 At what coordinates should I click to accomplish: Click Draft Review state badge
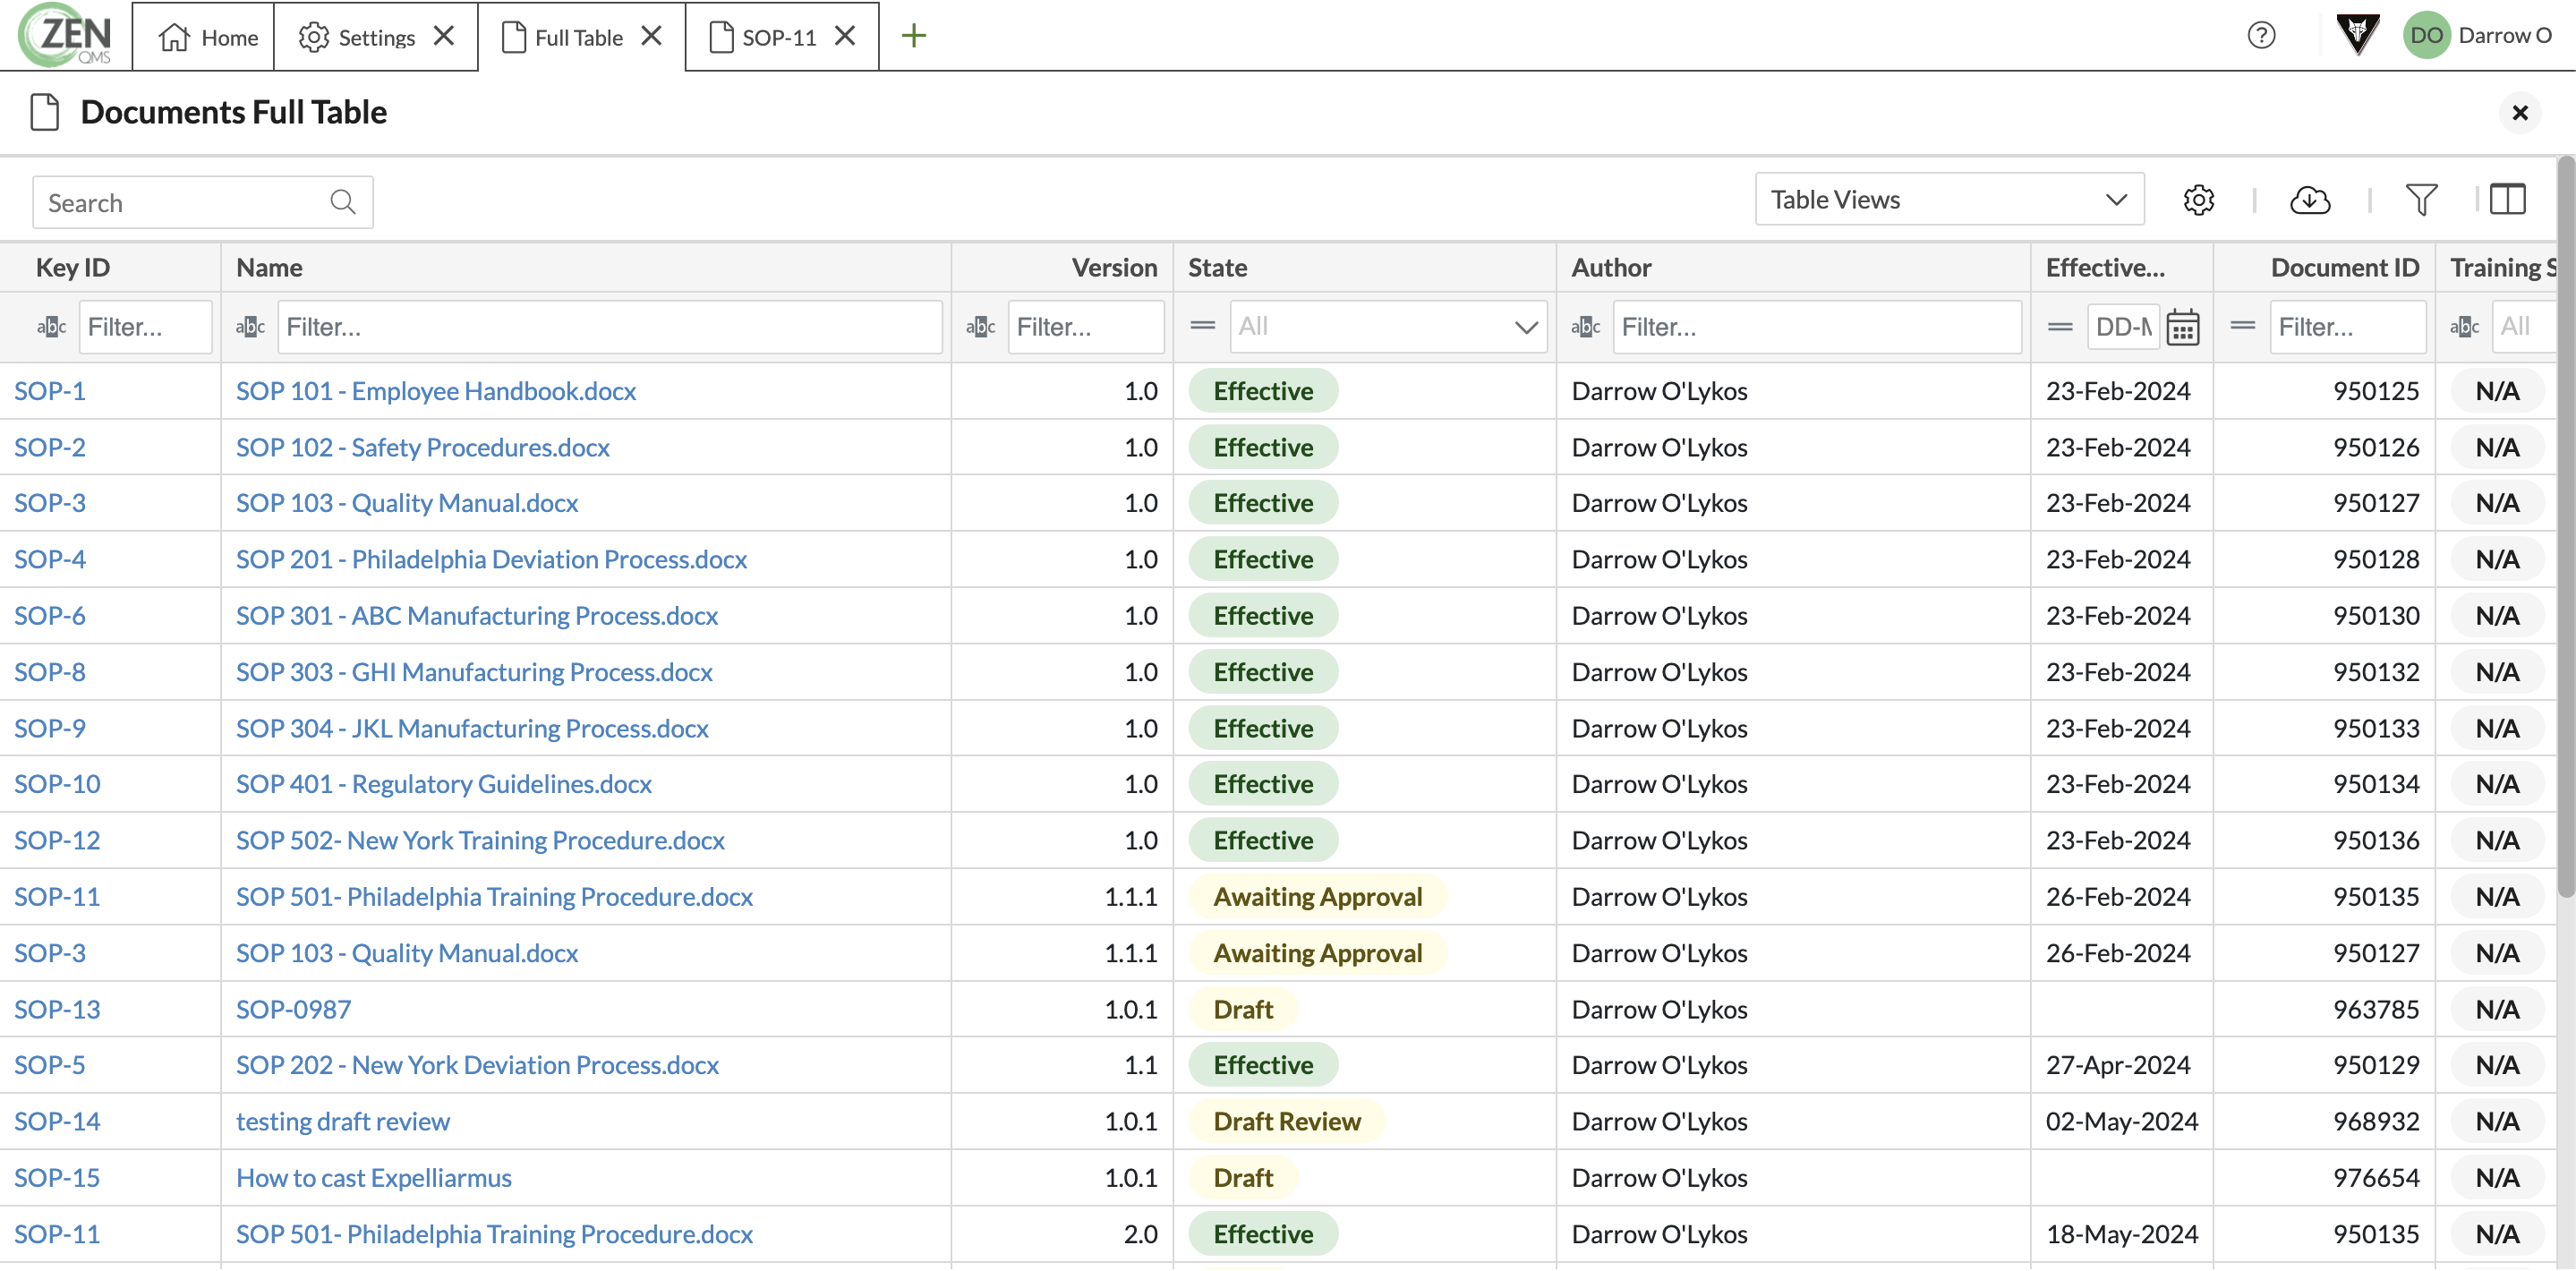coord(1286,1122)
